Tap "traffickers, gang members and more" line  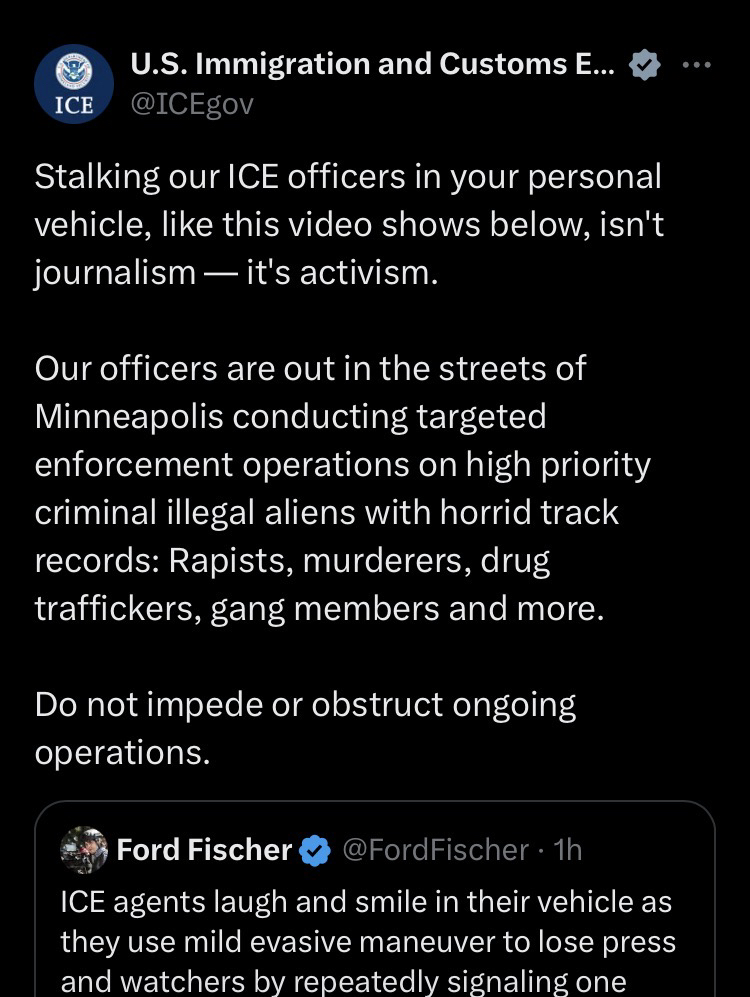(x=319, y=609)
